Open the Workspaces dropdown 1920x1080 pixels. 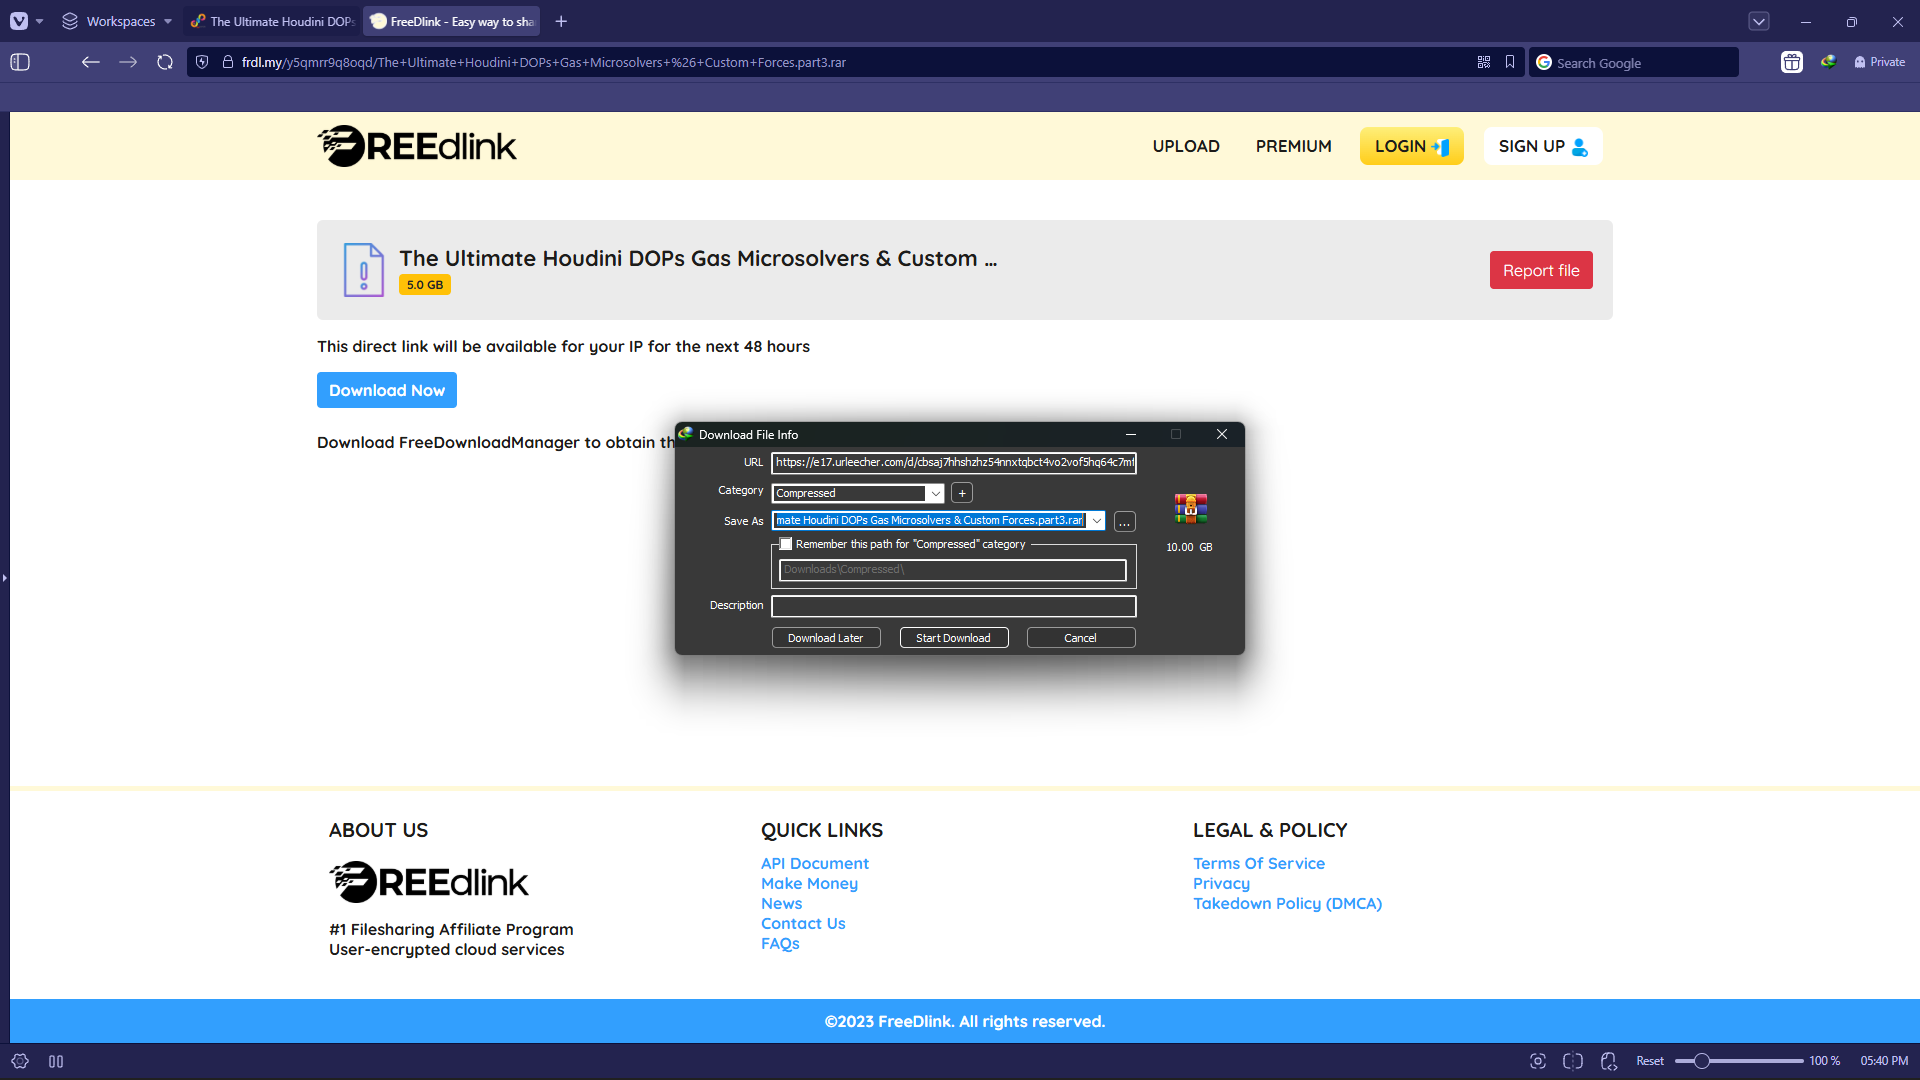117,21
